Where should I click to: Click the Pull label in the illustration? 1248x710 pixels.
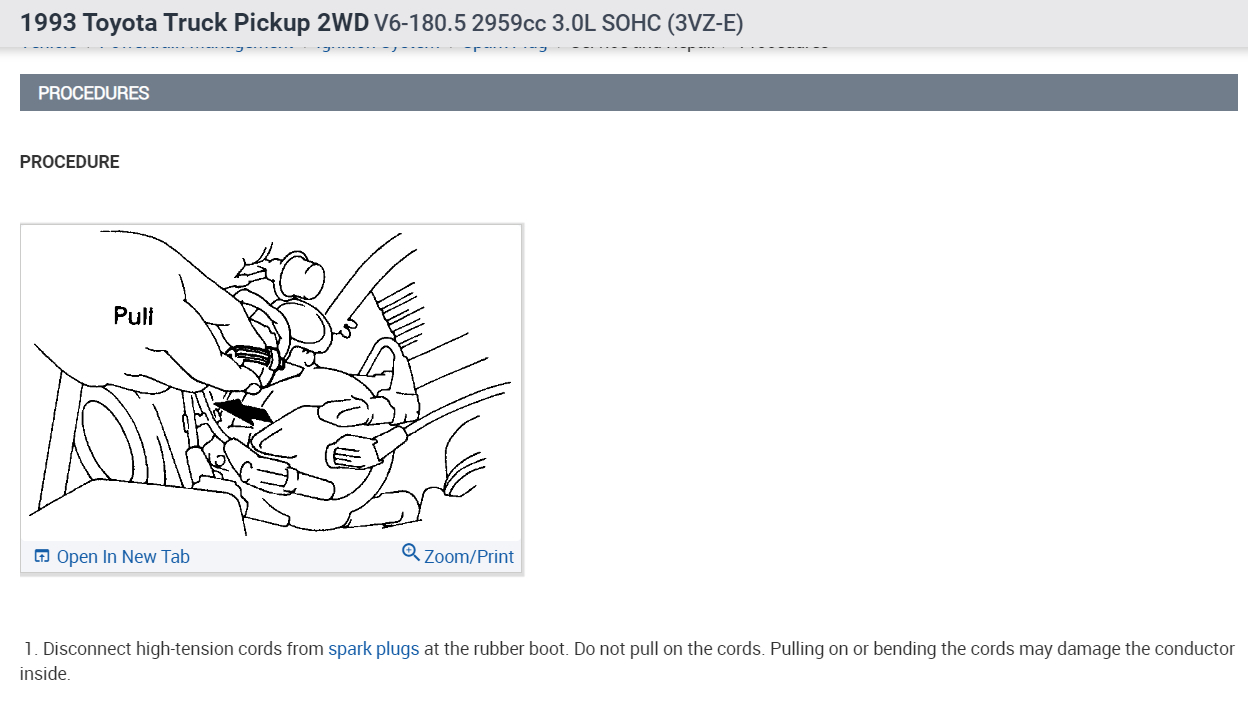point(133,316)
